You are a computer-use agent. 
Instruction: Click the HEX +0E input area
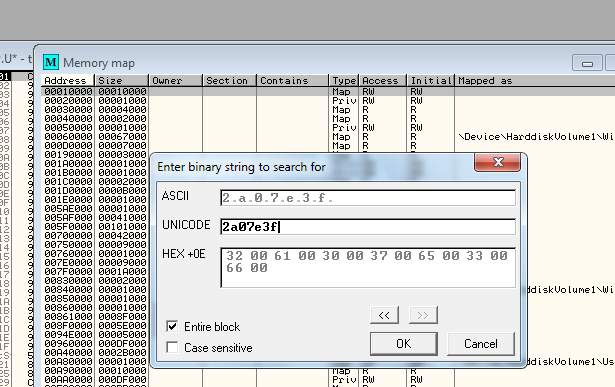click(x=368, y=267)
